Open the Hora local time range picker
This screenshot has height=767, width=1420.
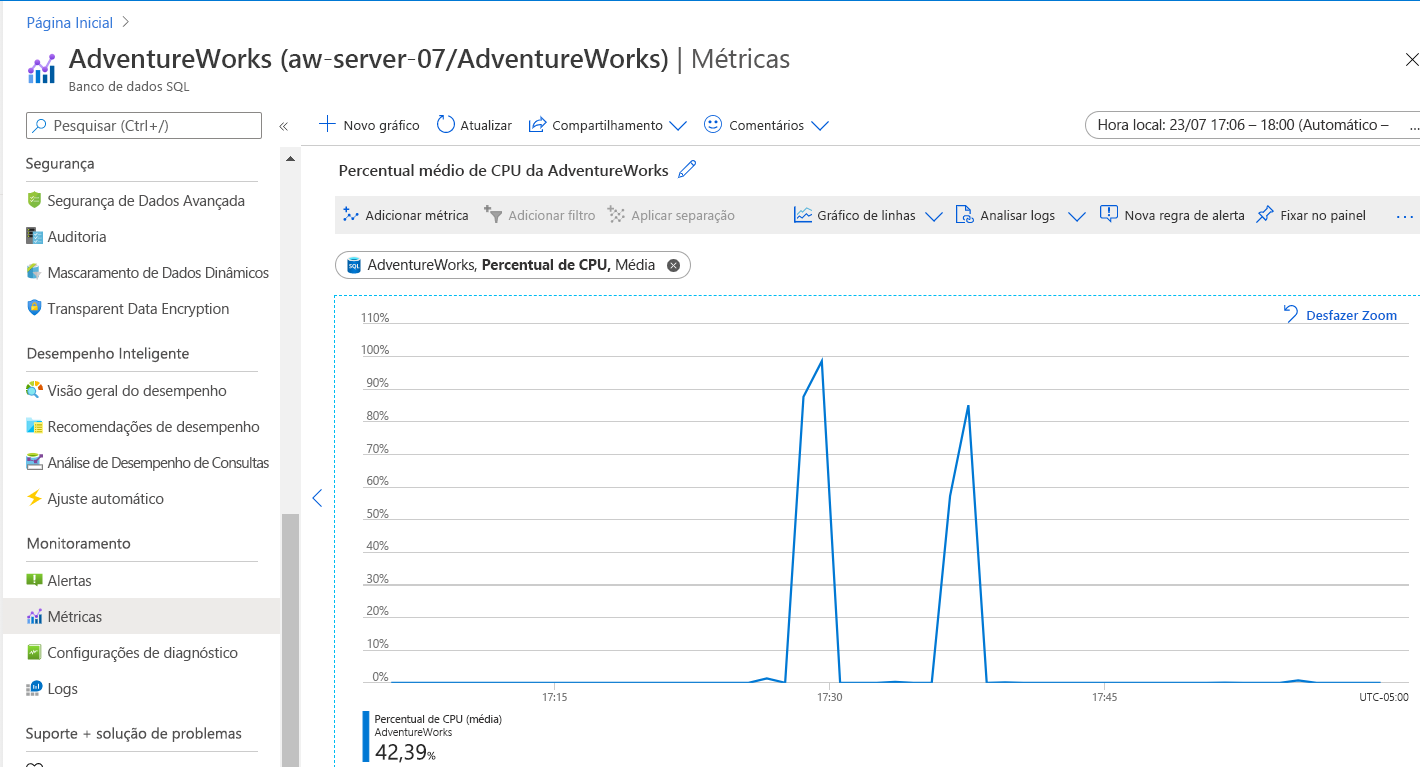1252,125
